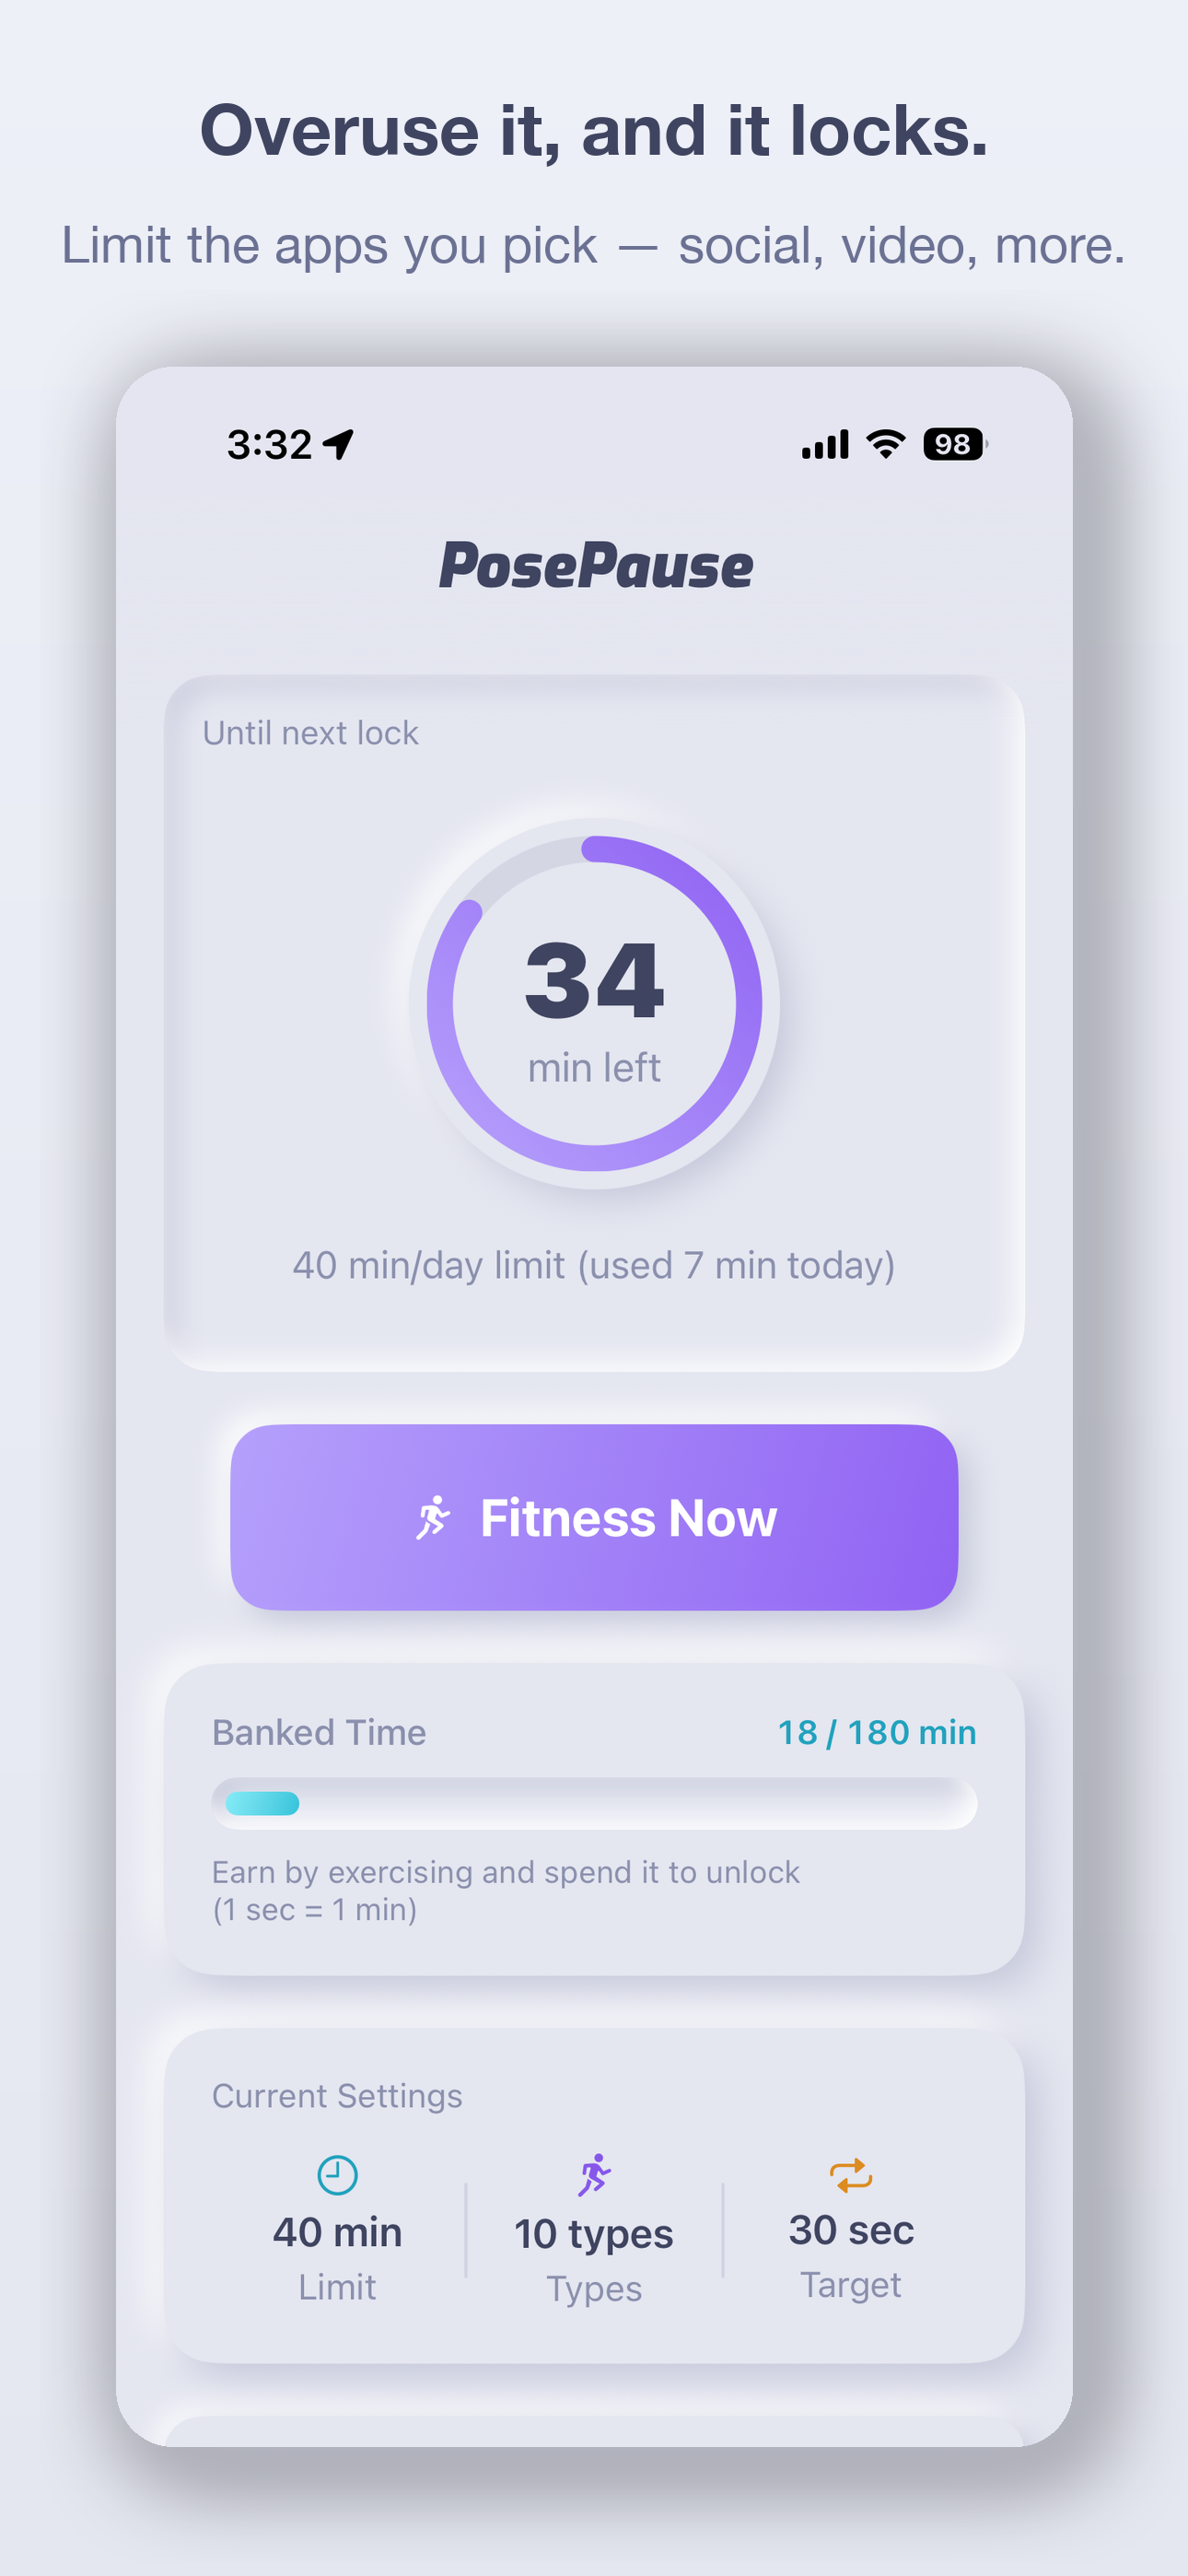Open the 30 sec Target setting

coord(851,2229)
